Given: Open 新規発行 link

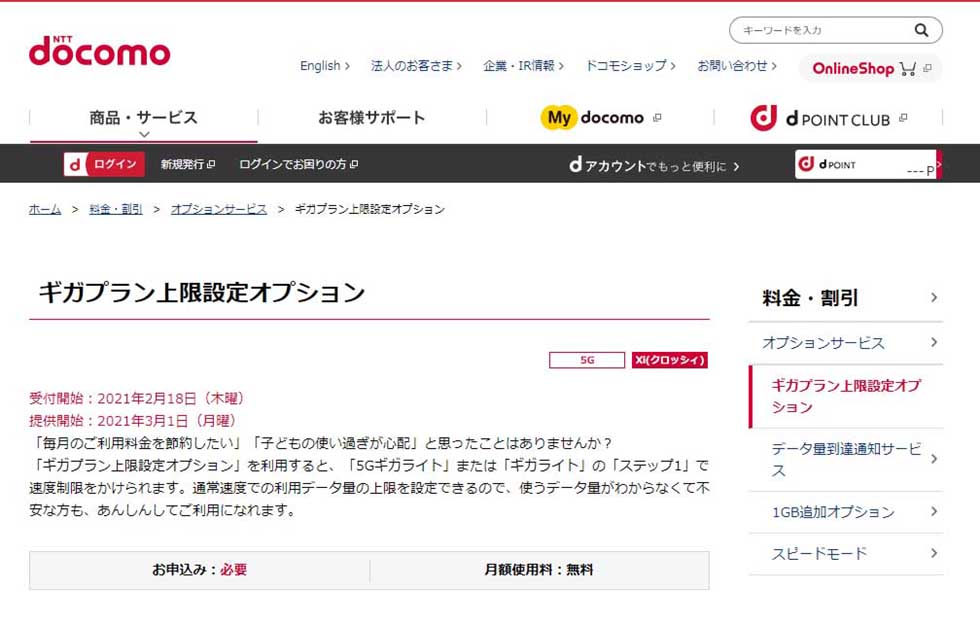Looking at the screenshot, I should coord(188,164).
